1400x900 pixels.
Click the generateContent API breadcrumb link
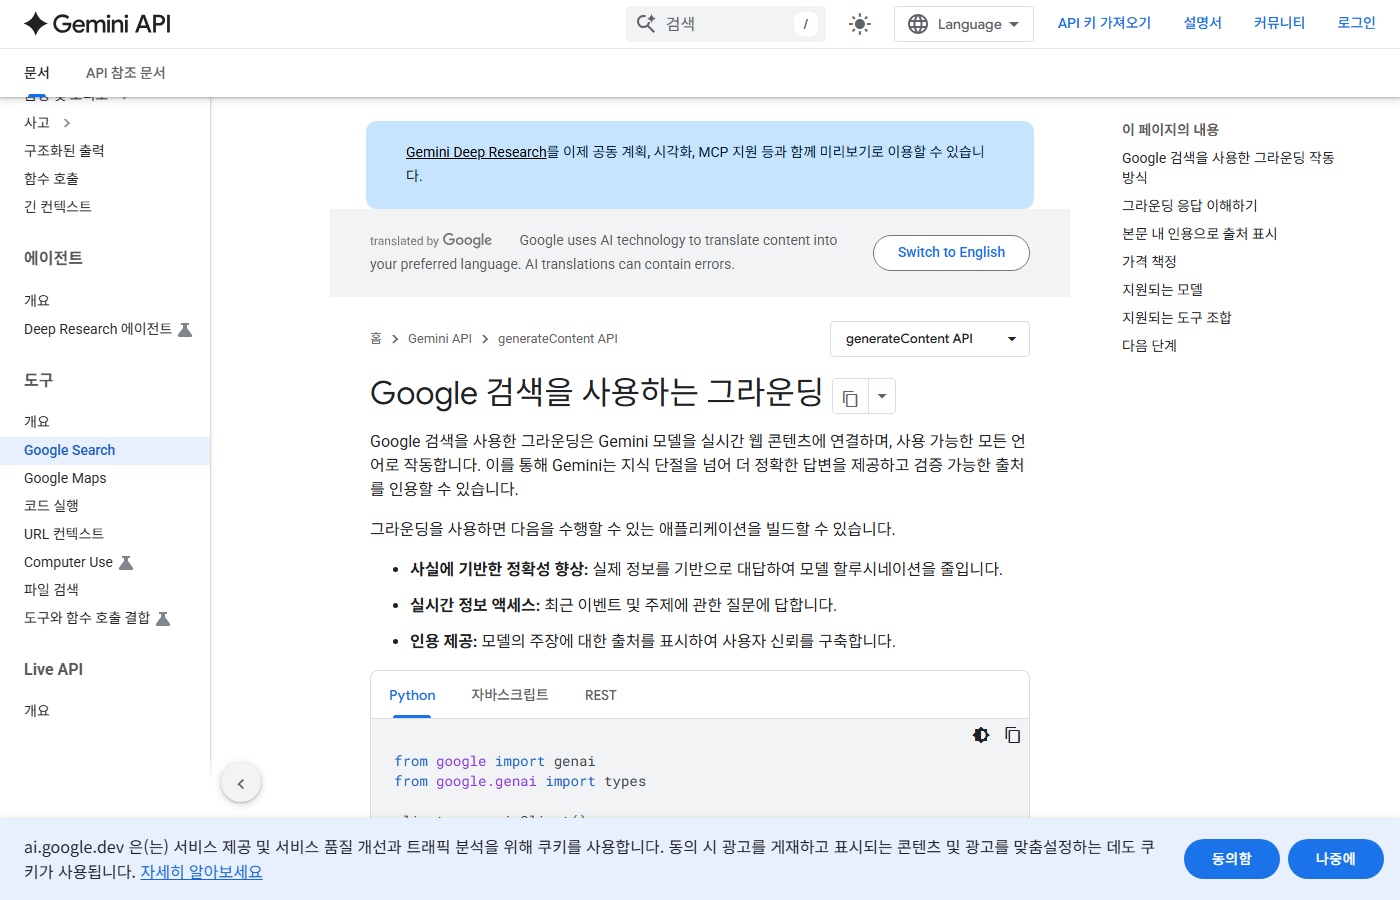point(558,339)
